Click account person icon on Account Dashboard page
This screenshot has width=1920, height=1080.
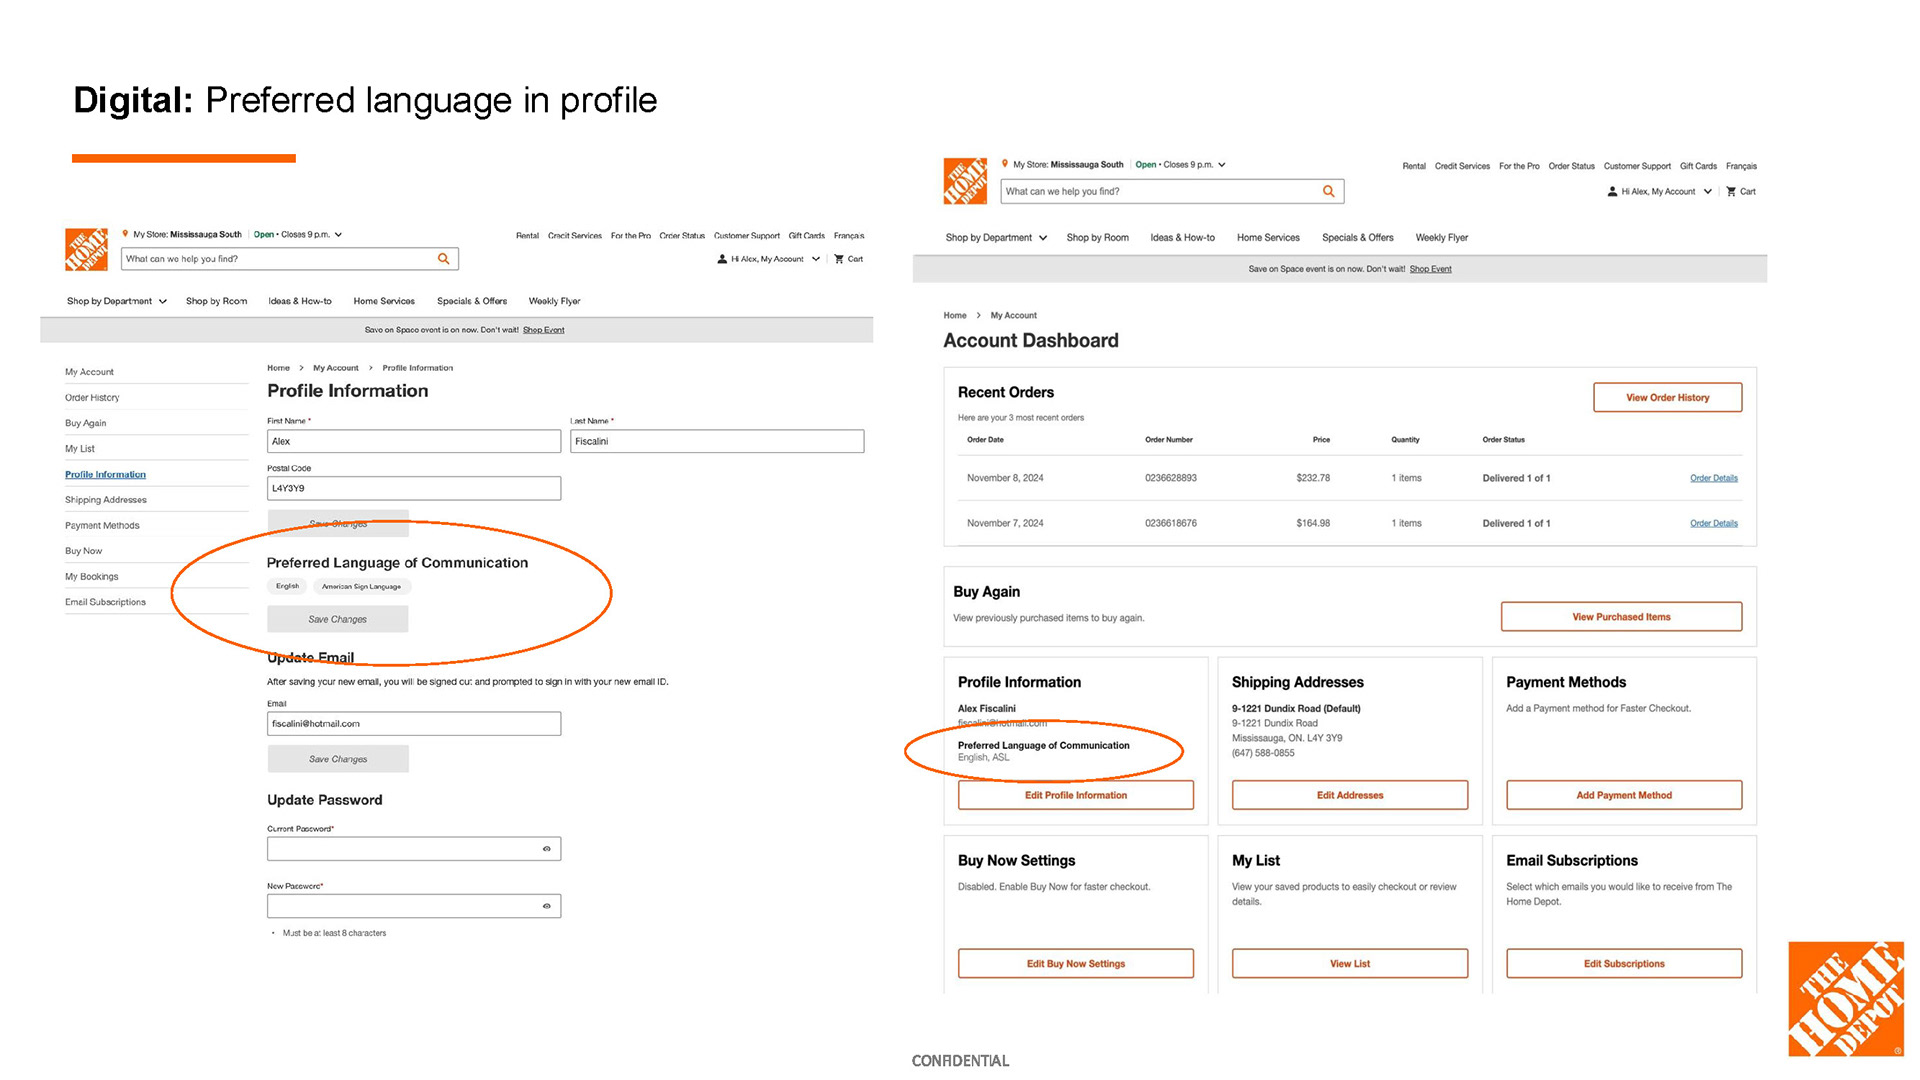1612,191
